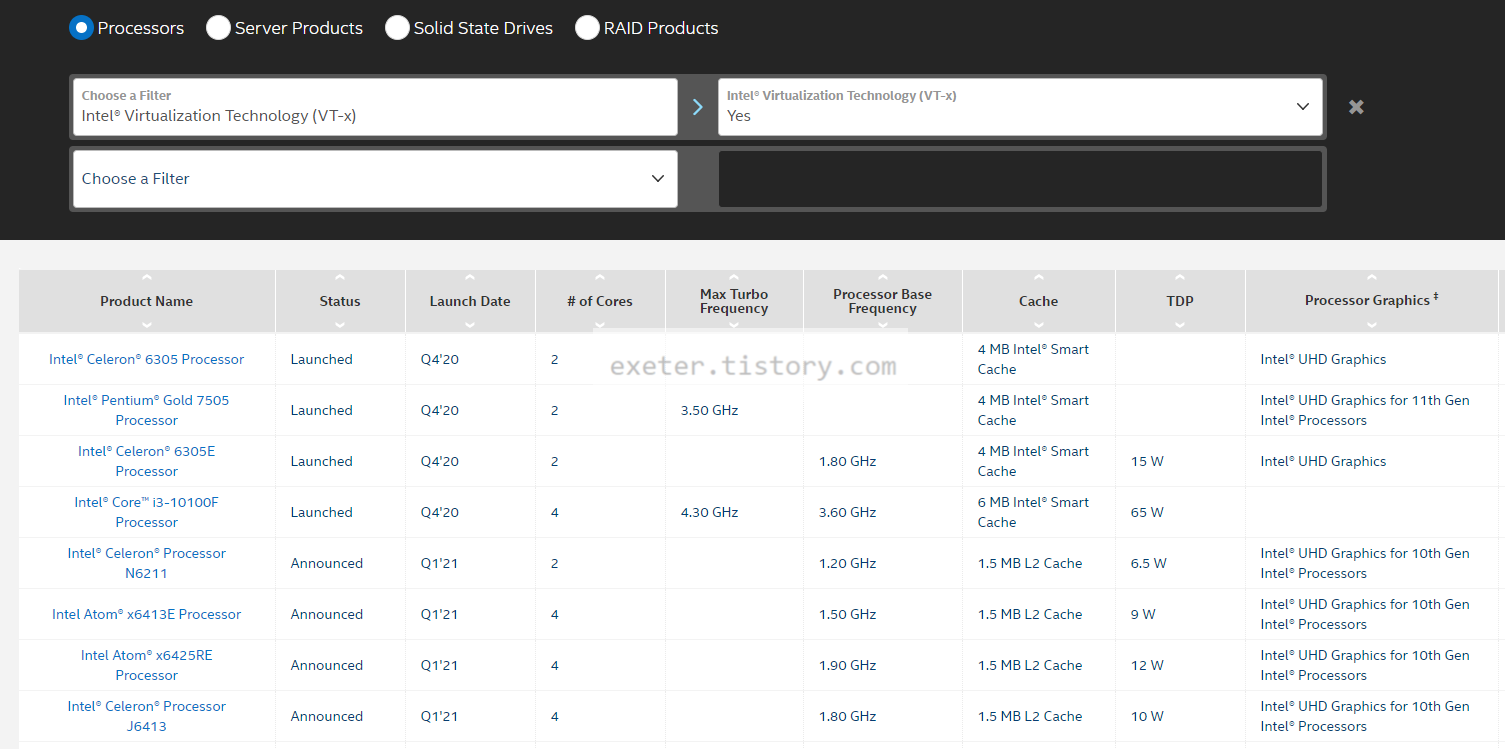Click the TDP column header
This screenshot has width=1505, height=749.
coord(1180,301)
